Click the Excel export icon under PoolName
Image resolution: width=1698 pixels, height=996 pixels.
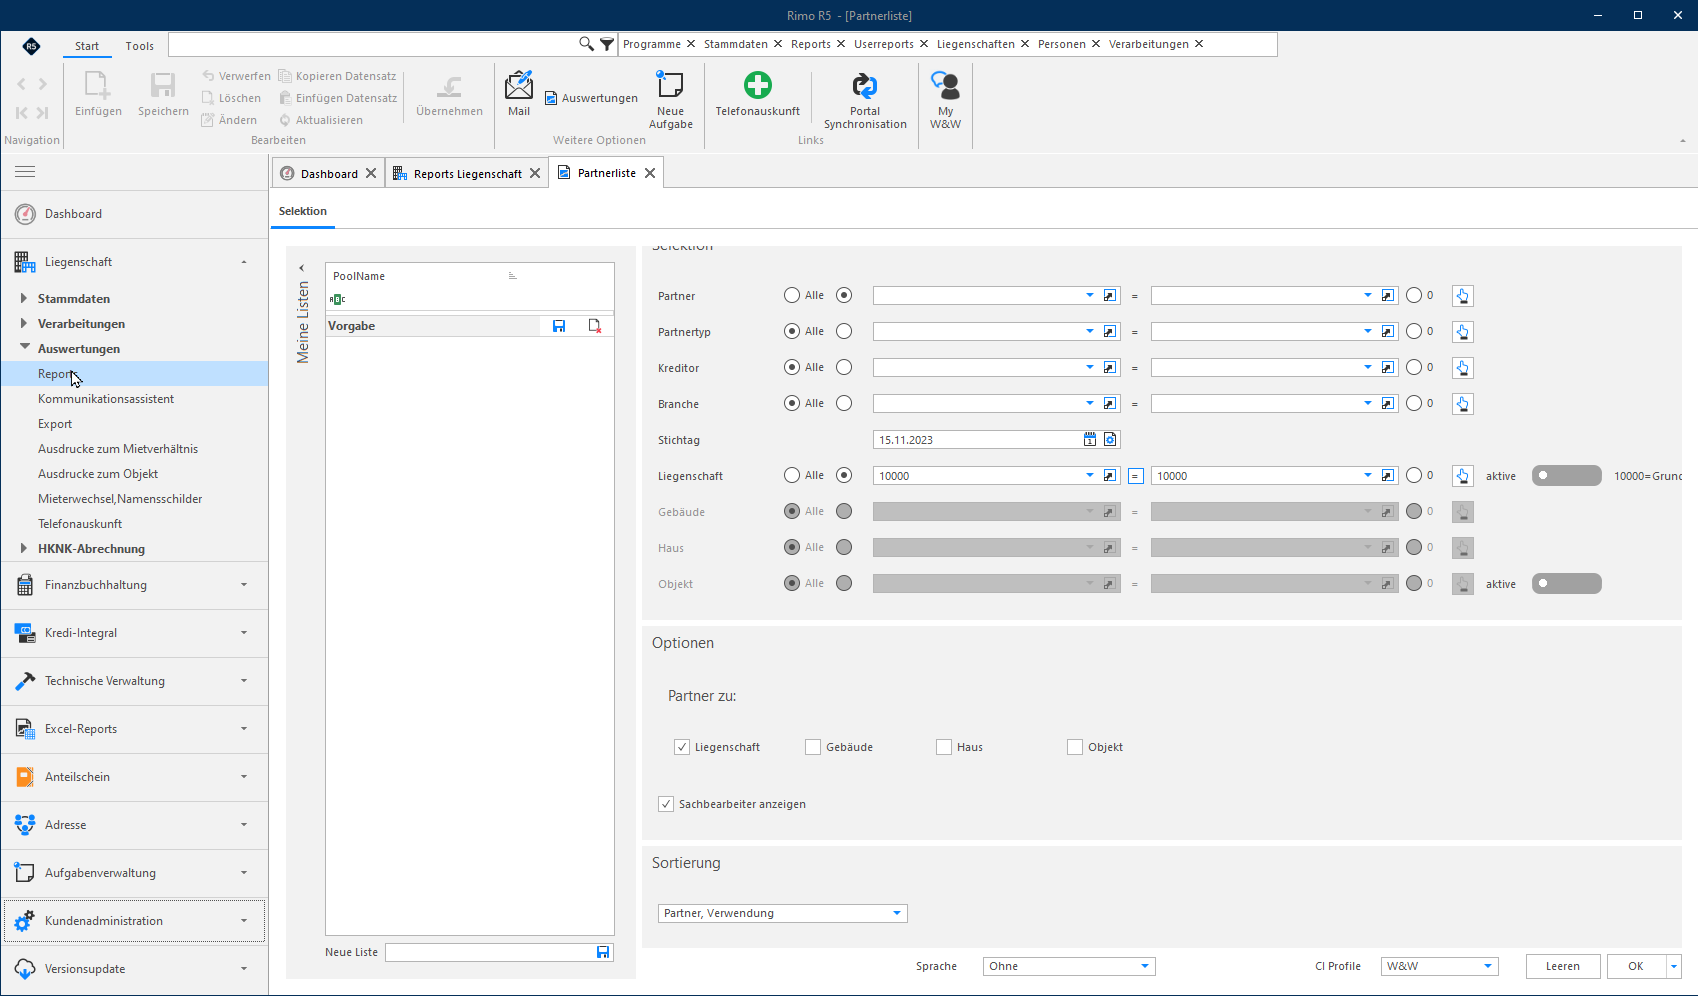(337, 299)
